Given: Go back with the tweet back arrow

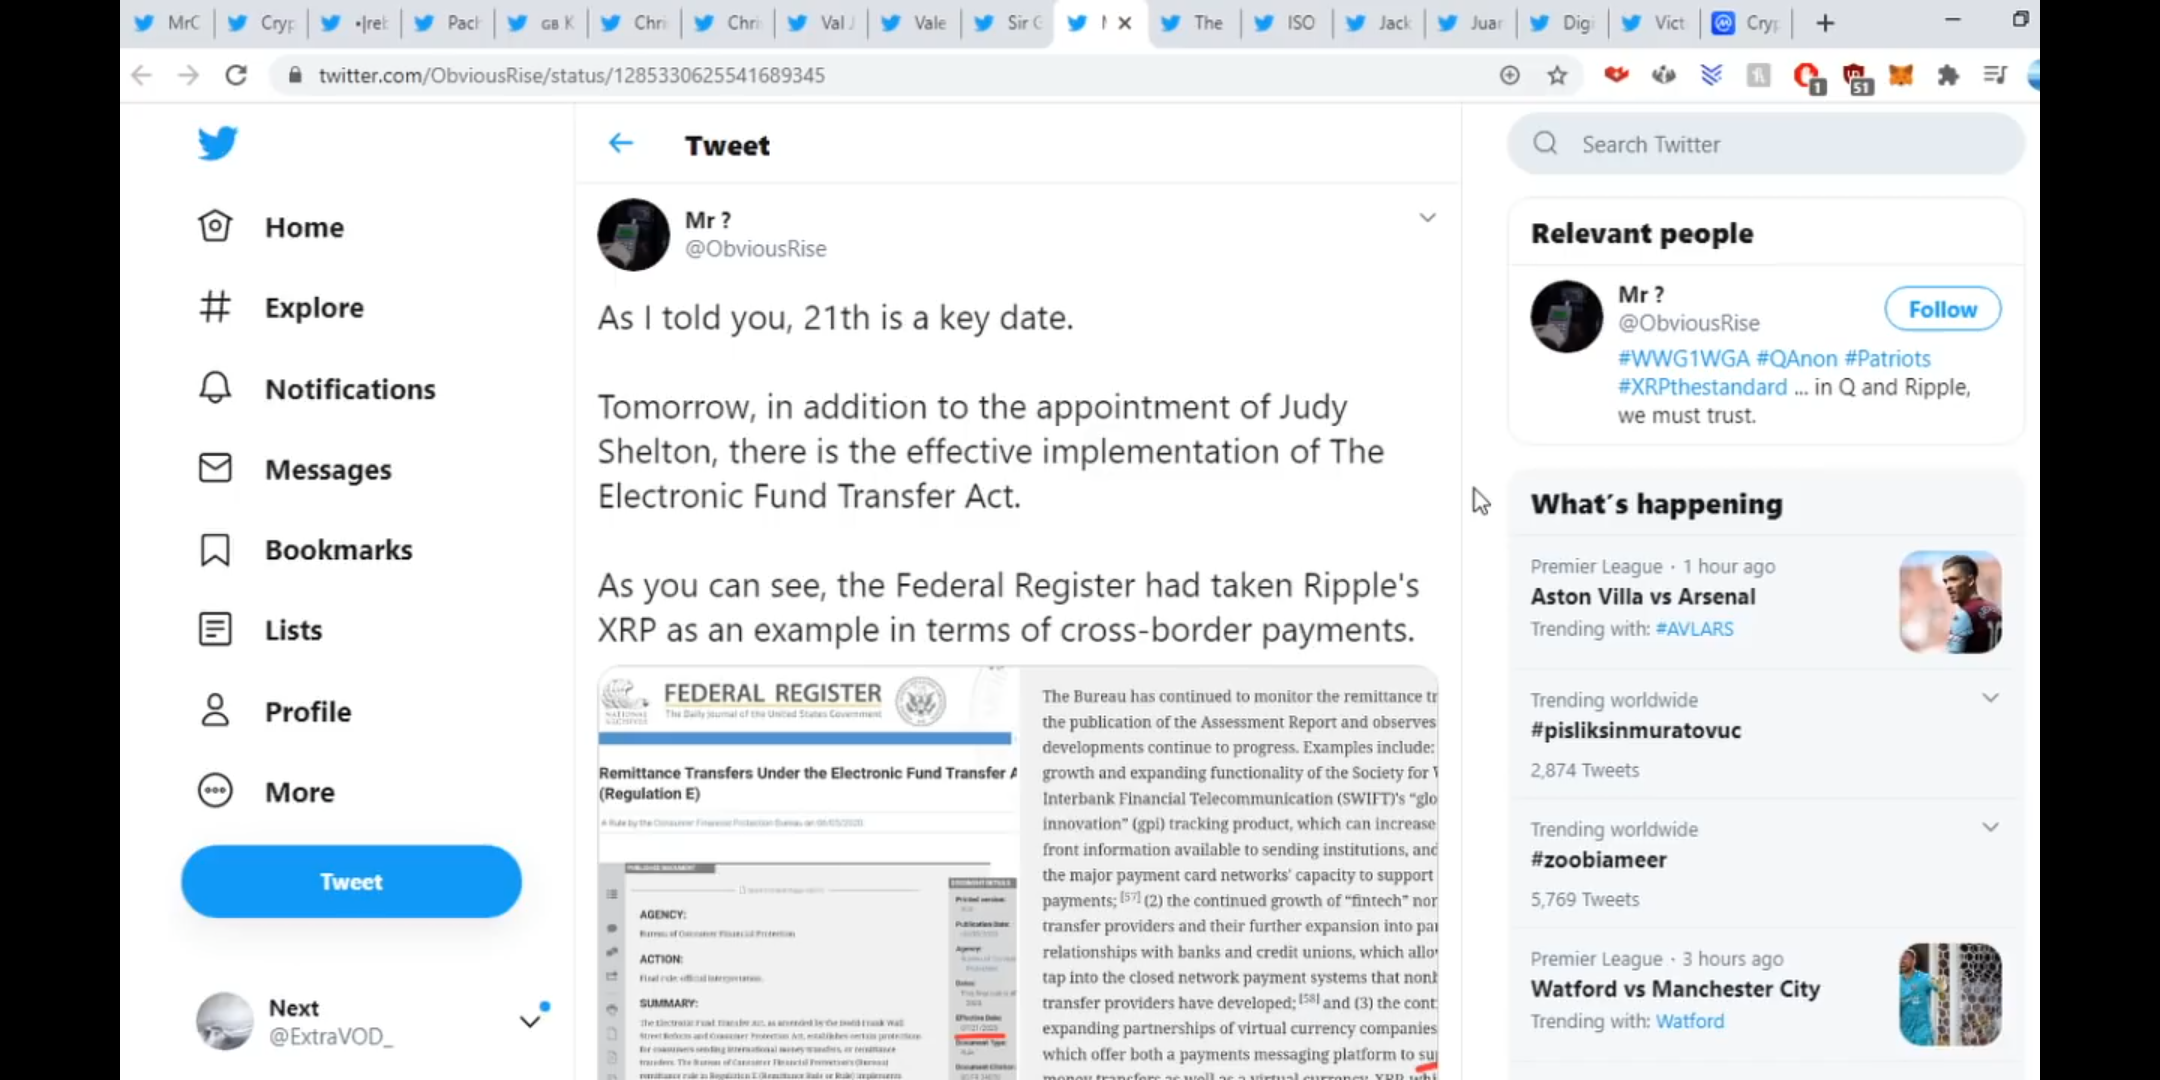Looking at the screenshot, I should pyautogui.click(x=621, y=144).
